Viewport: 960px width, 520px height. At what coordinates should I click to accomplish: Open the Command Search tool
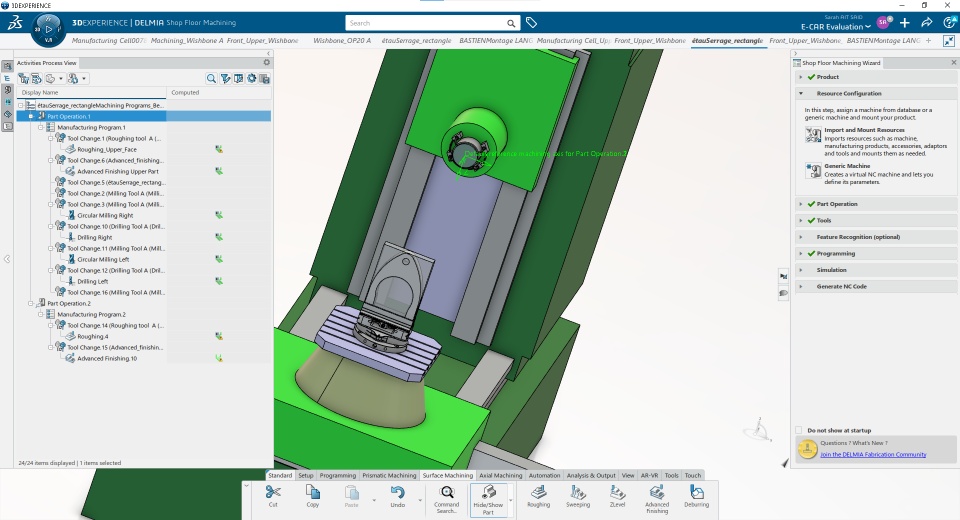pyautogui.click(x=447, y=499)
